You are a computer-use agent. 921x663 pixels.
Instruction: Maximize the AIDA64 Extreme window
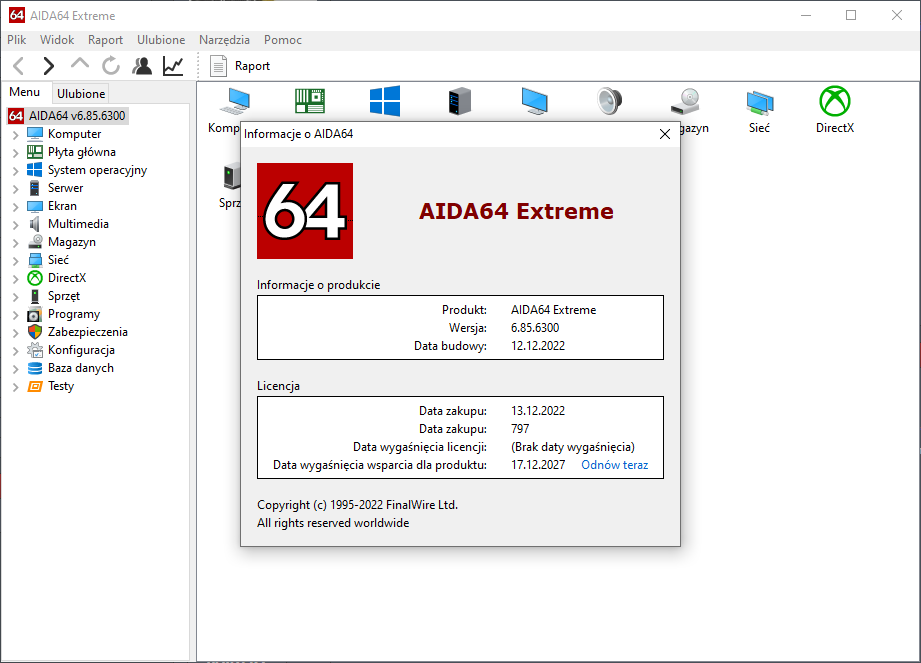click(x=851, y=15)
